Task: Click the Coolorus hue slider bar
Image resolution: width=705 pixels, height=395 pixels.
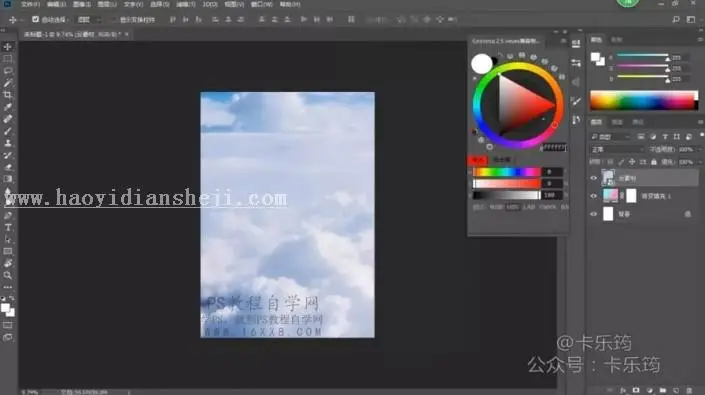Action: tap(506, 172)
